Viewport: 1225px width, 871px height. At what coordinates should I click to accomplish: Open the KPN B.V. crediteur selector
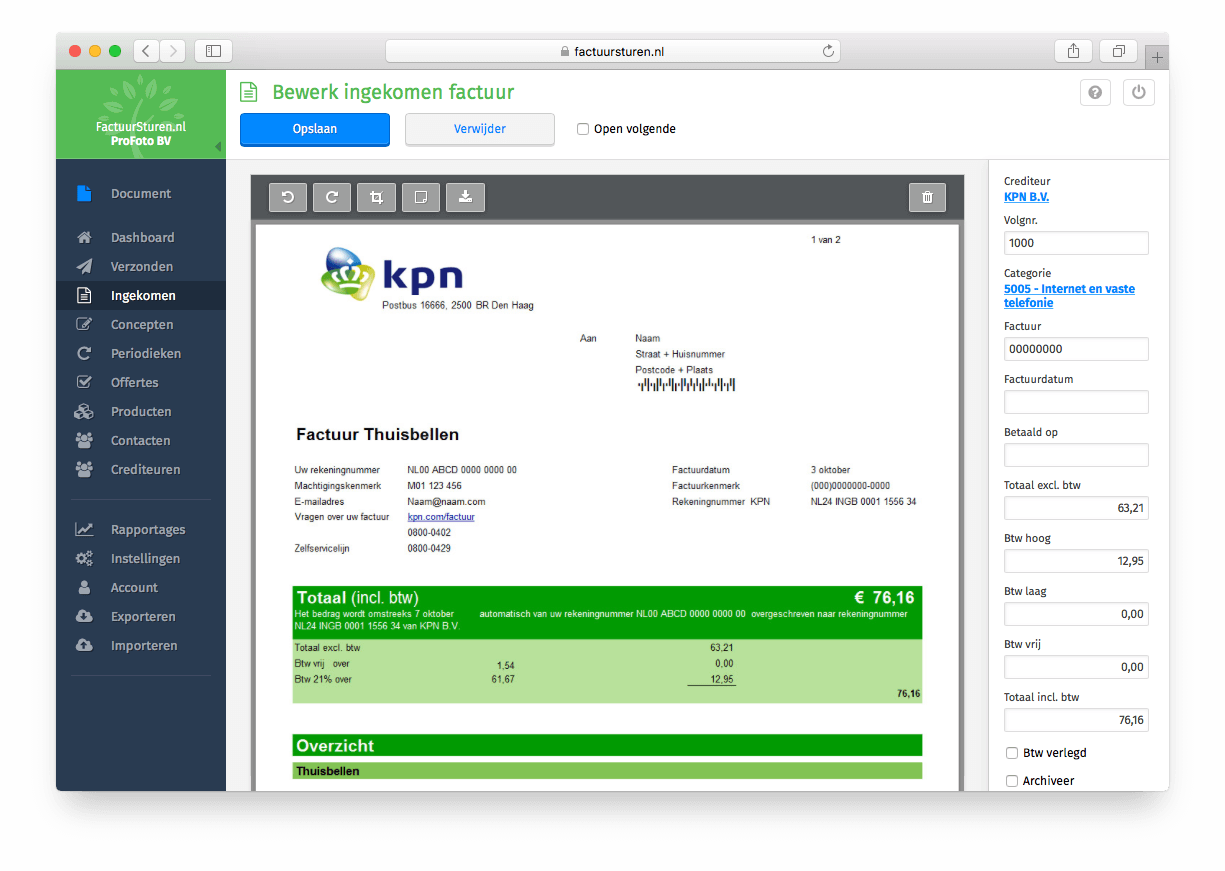(1026, 197)
